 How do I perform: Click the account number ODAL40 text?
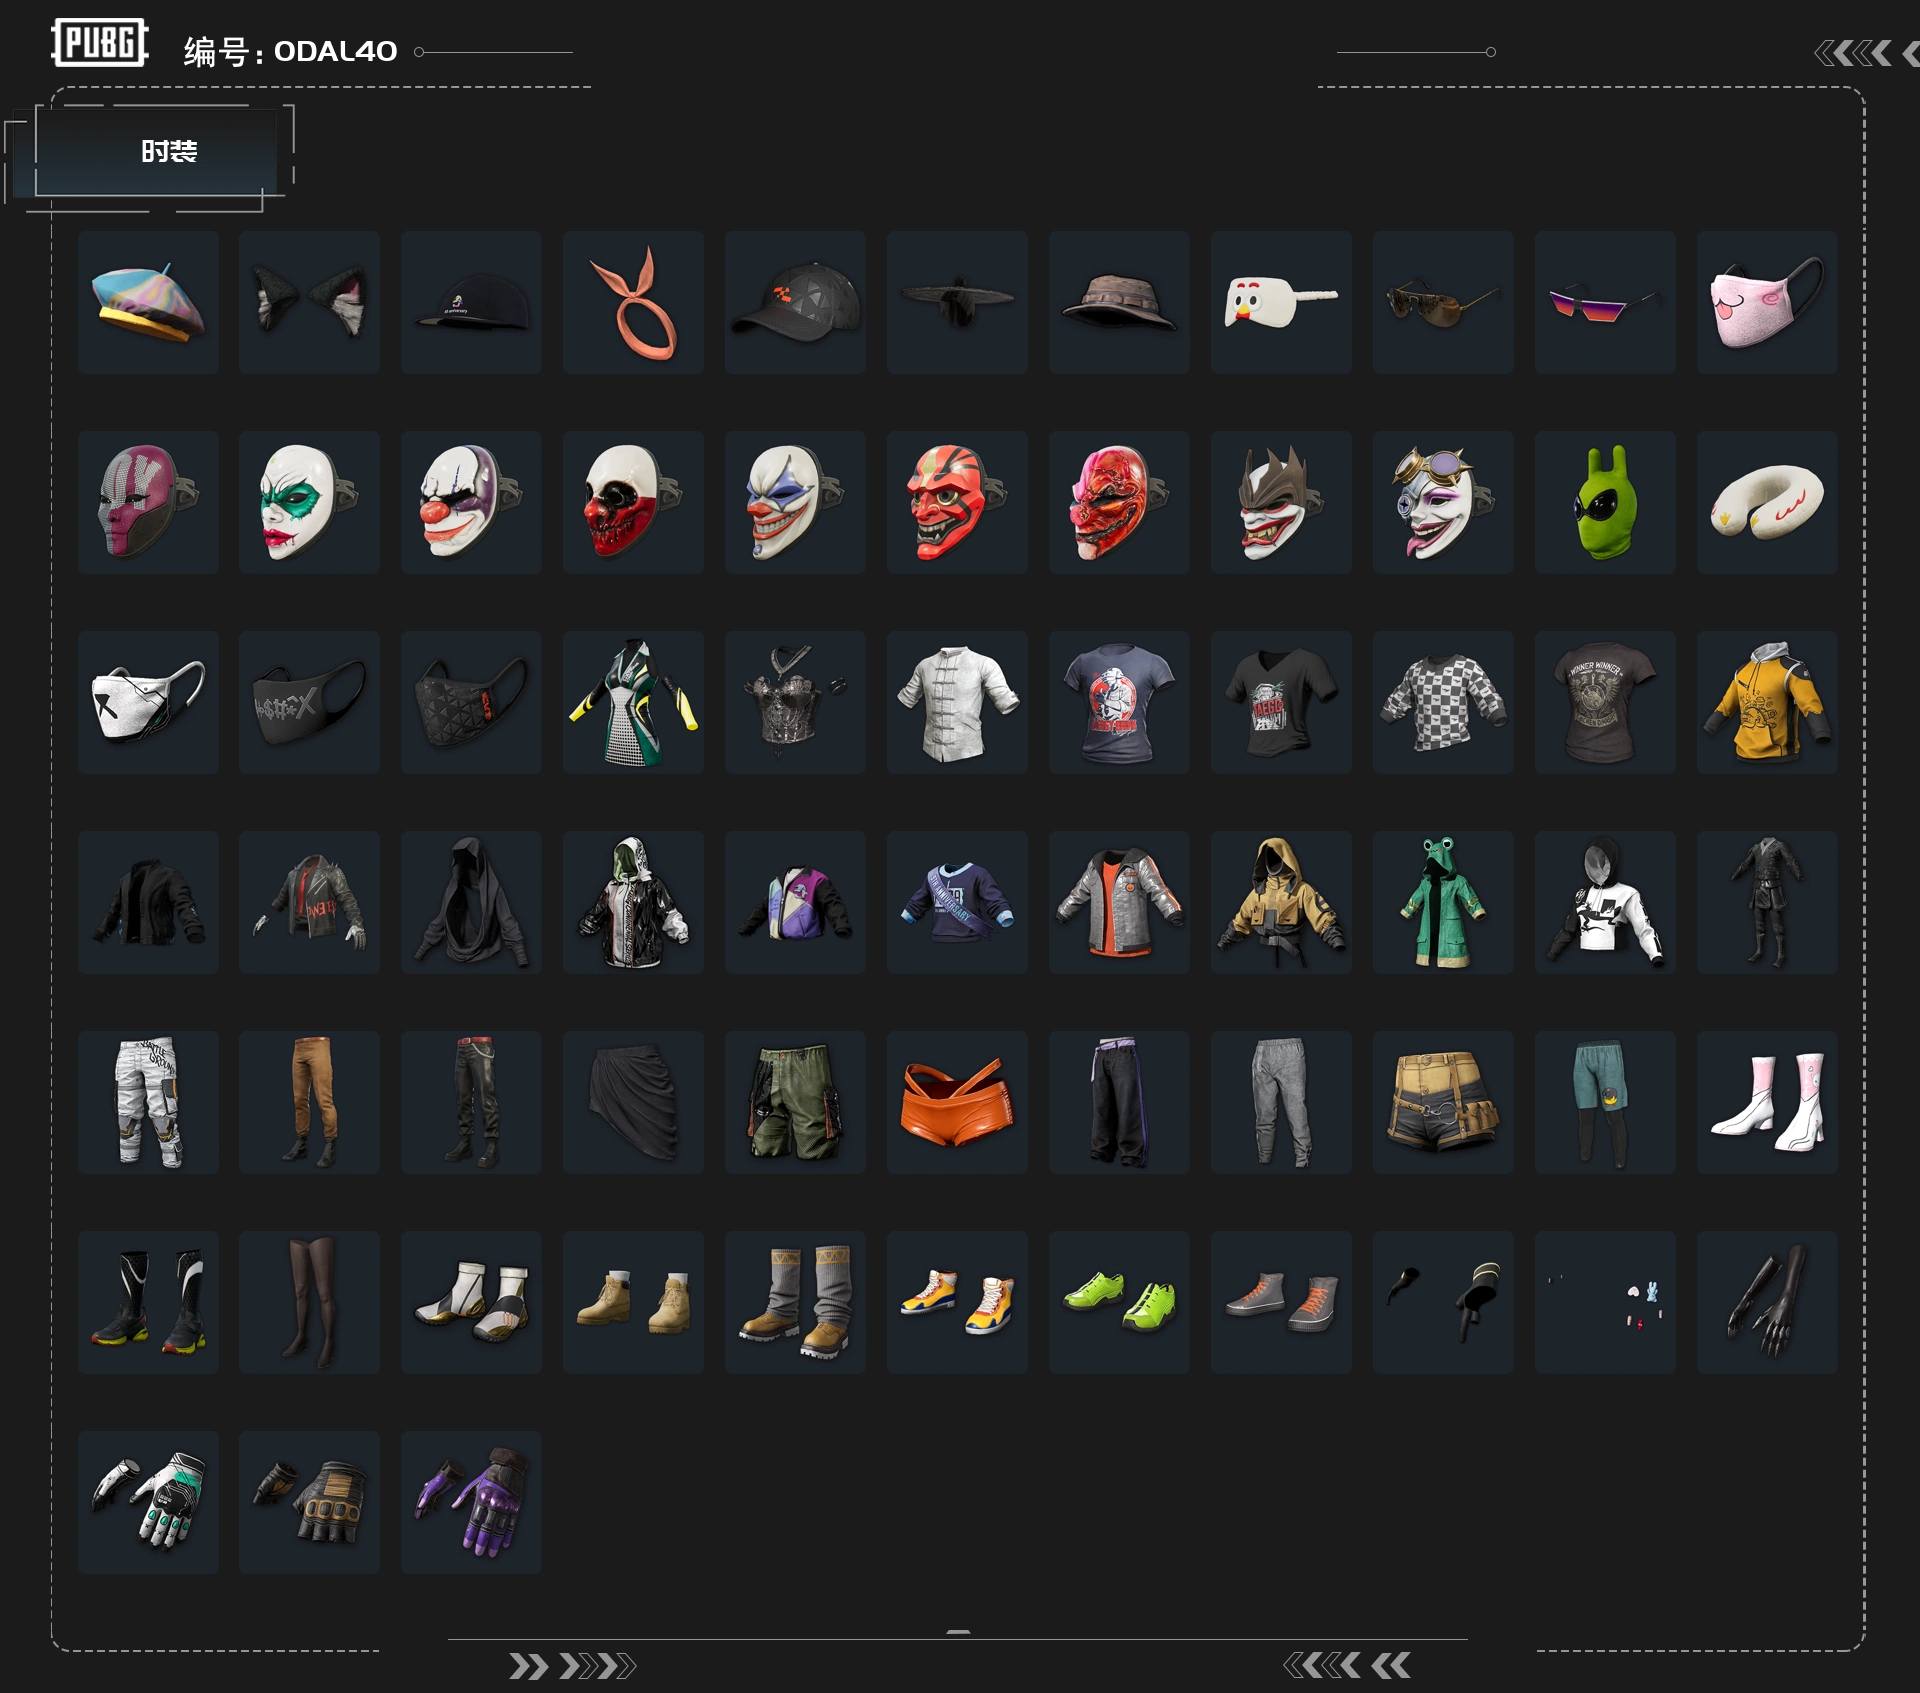(x=335, y=51)
